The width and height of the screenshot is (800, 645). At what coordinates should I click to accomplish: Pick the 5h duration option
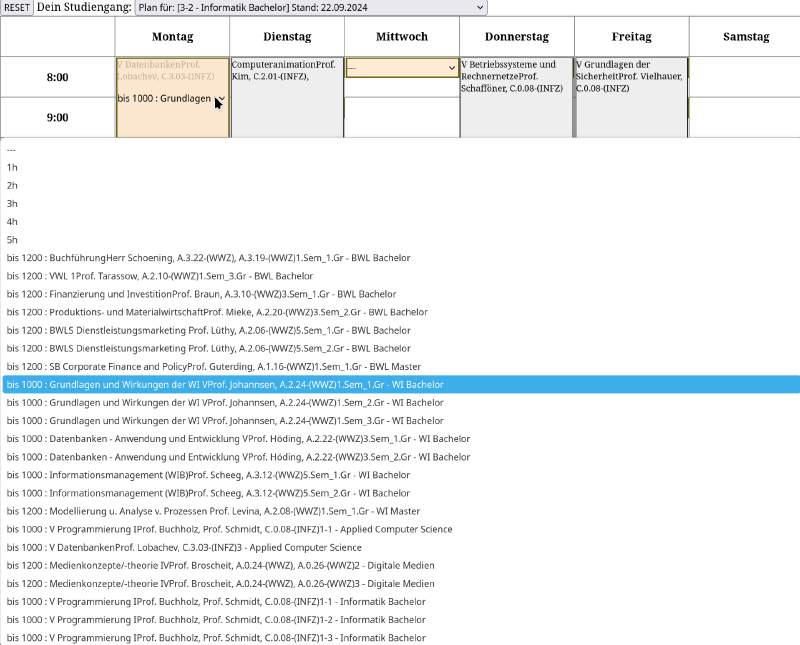pyautogui.click(x=12, y=240)
